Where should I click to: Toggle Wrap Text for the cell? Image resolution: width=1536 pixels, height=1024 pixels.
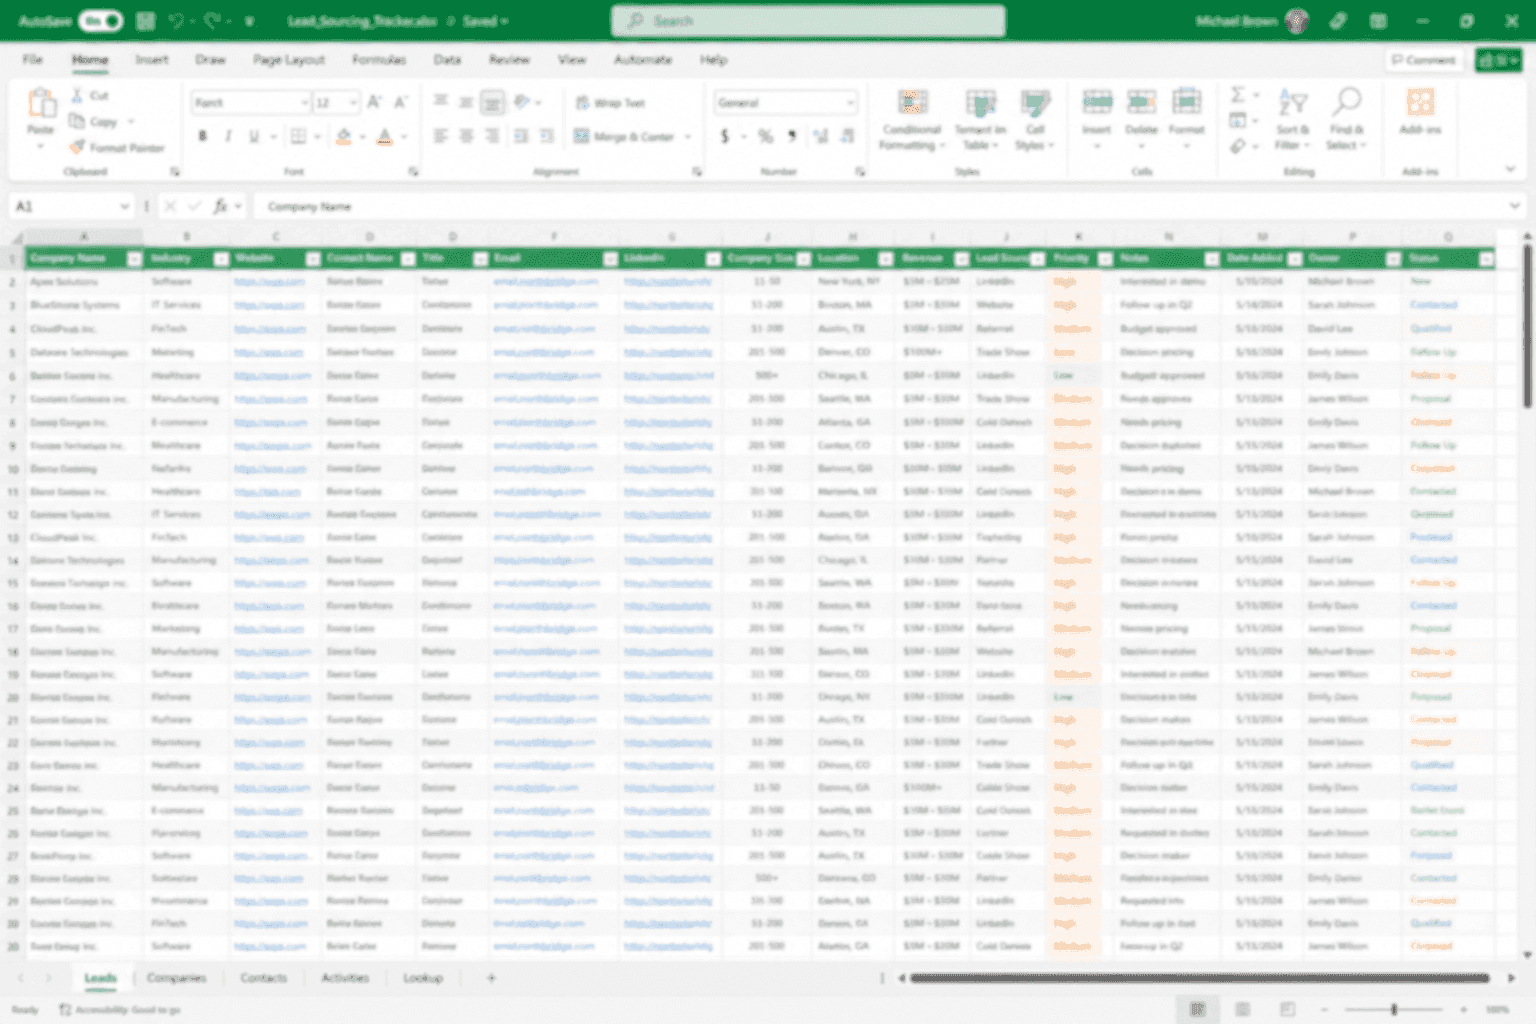[x=610, y=103]
